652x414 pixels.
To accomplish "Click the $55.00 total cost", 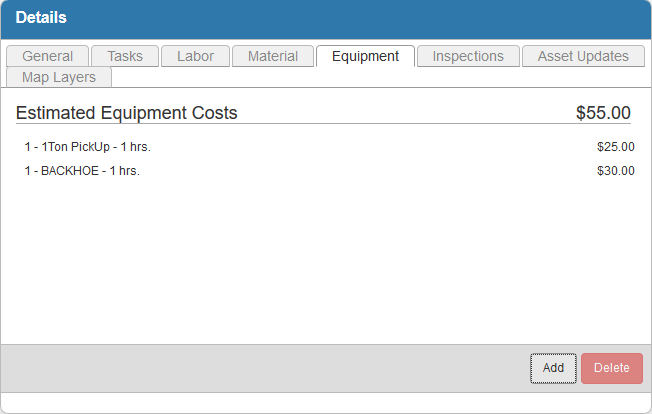I will click(603, 113).
